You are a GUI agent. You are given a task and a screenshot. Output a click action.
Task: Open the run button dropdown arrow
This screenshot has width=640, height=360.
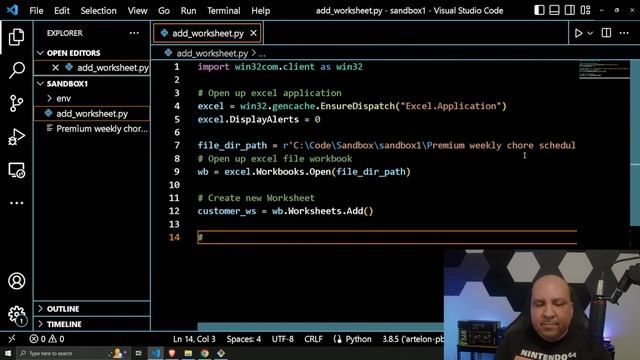click(590, 33)
